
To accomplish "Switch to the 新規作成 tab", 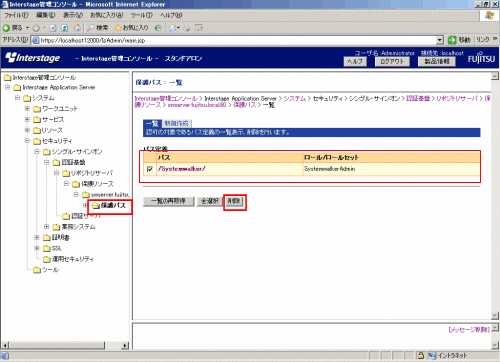I will 177,124.
